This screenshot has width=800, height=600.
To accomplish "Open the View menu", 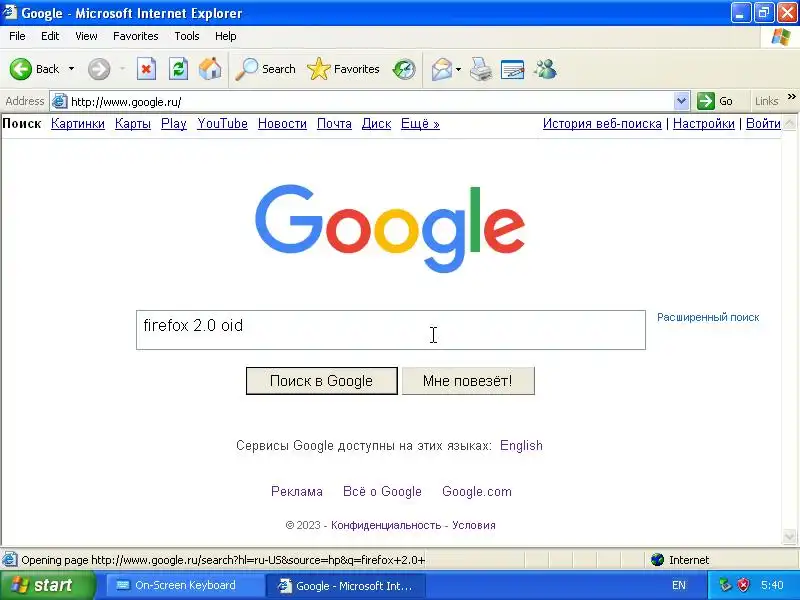I will [86, 36].
